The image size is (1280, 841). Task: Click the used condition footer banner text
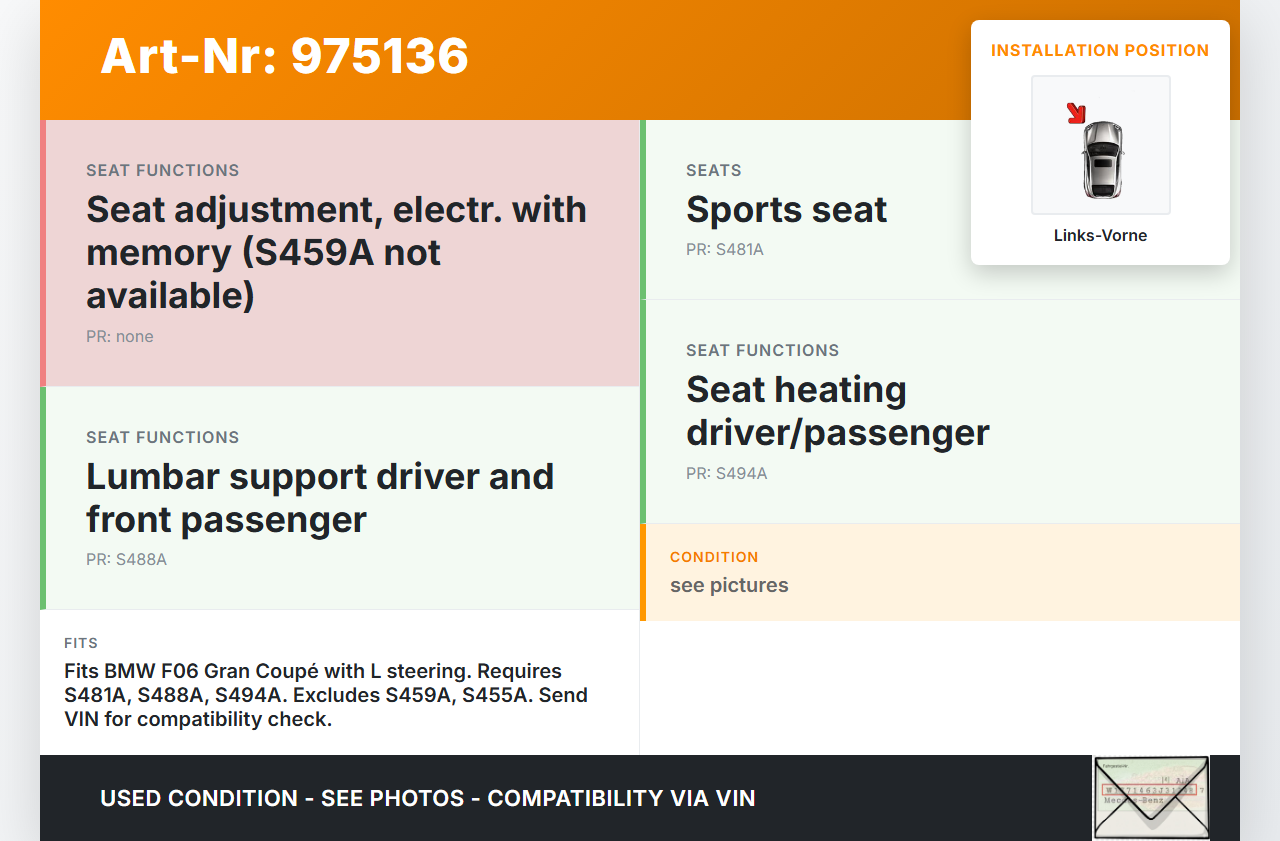point(428,798)
